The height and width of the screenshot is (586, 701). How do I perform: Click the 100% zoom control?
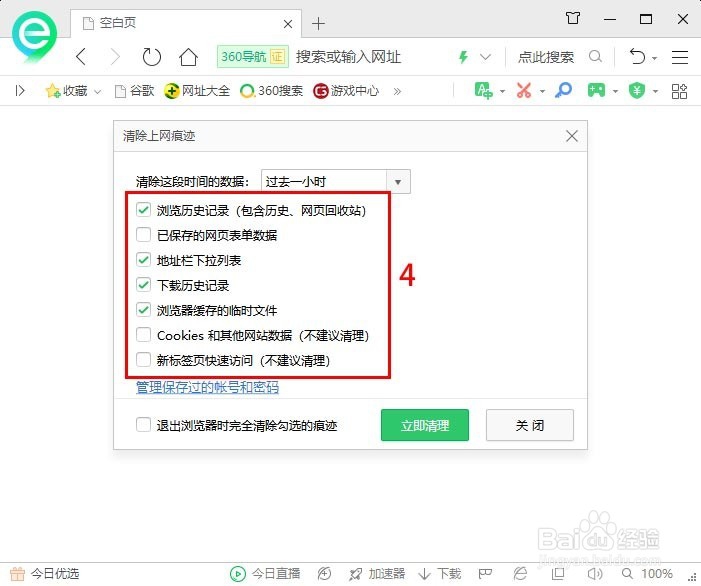pos(648,573)
